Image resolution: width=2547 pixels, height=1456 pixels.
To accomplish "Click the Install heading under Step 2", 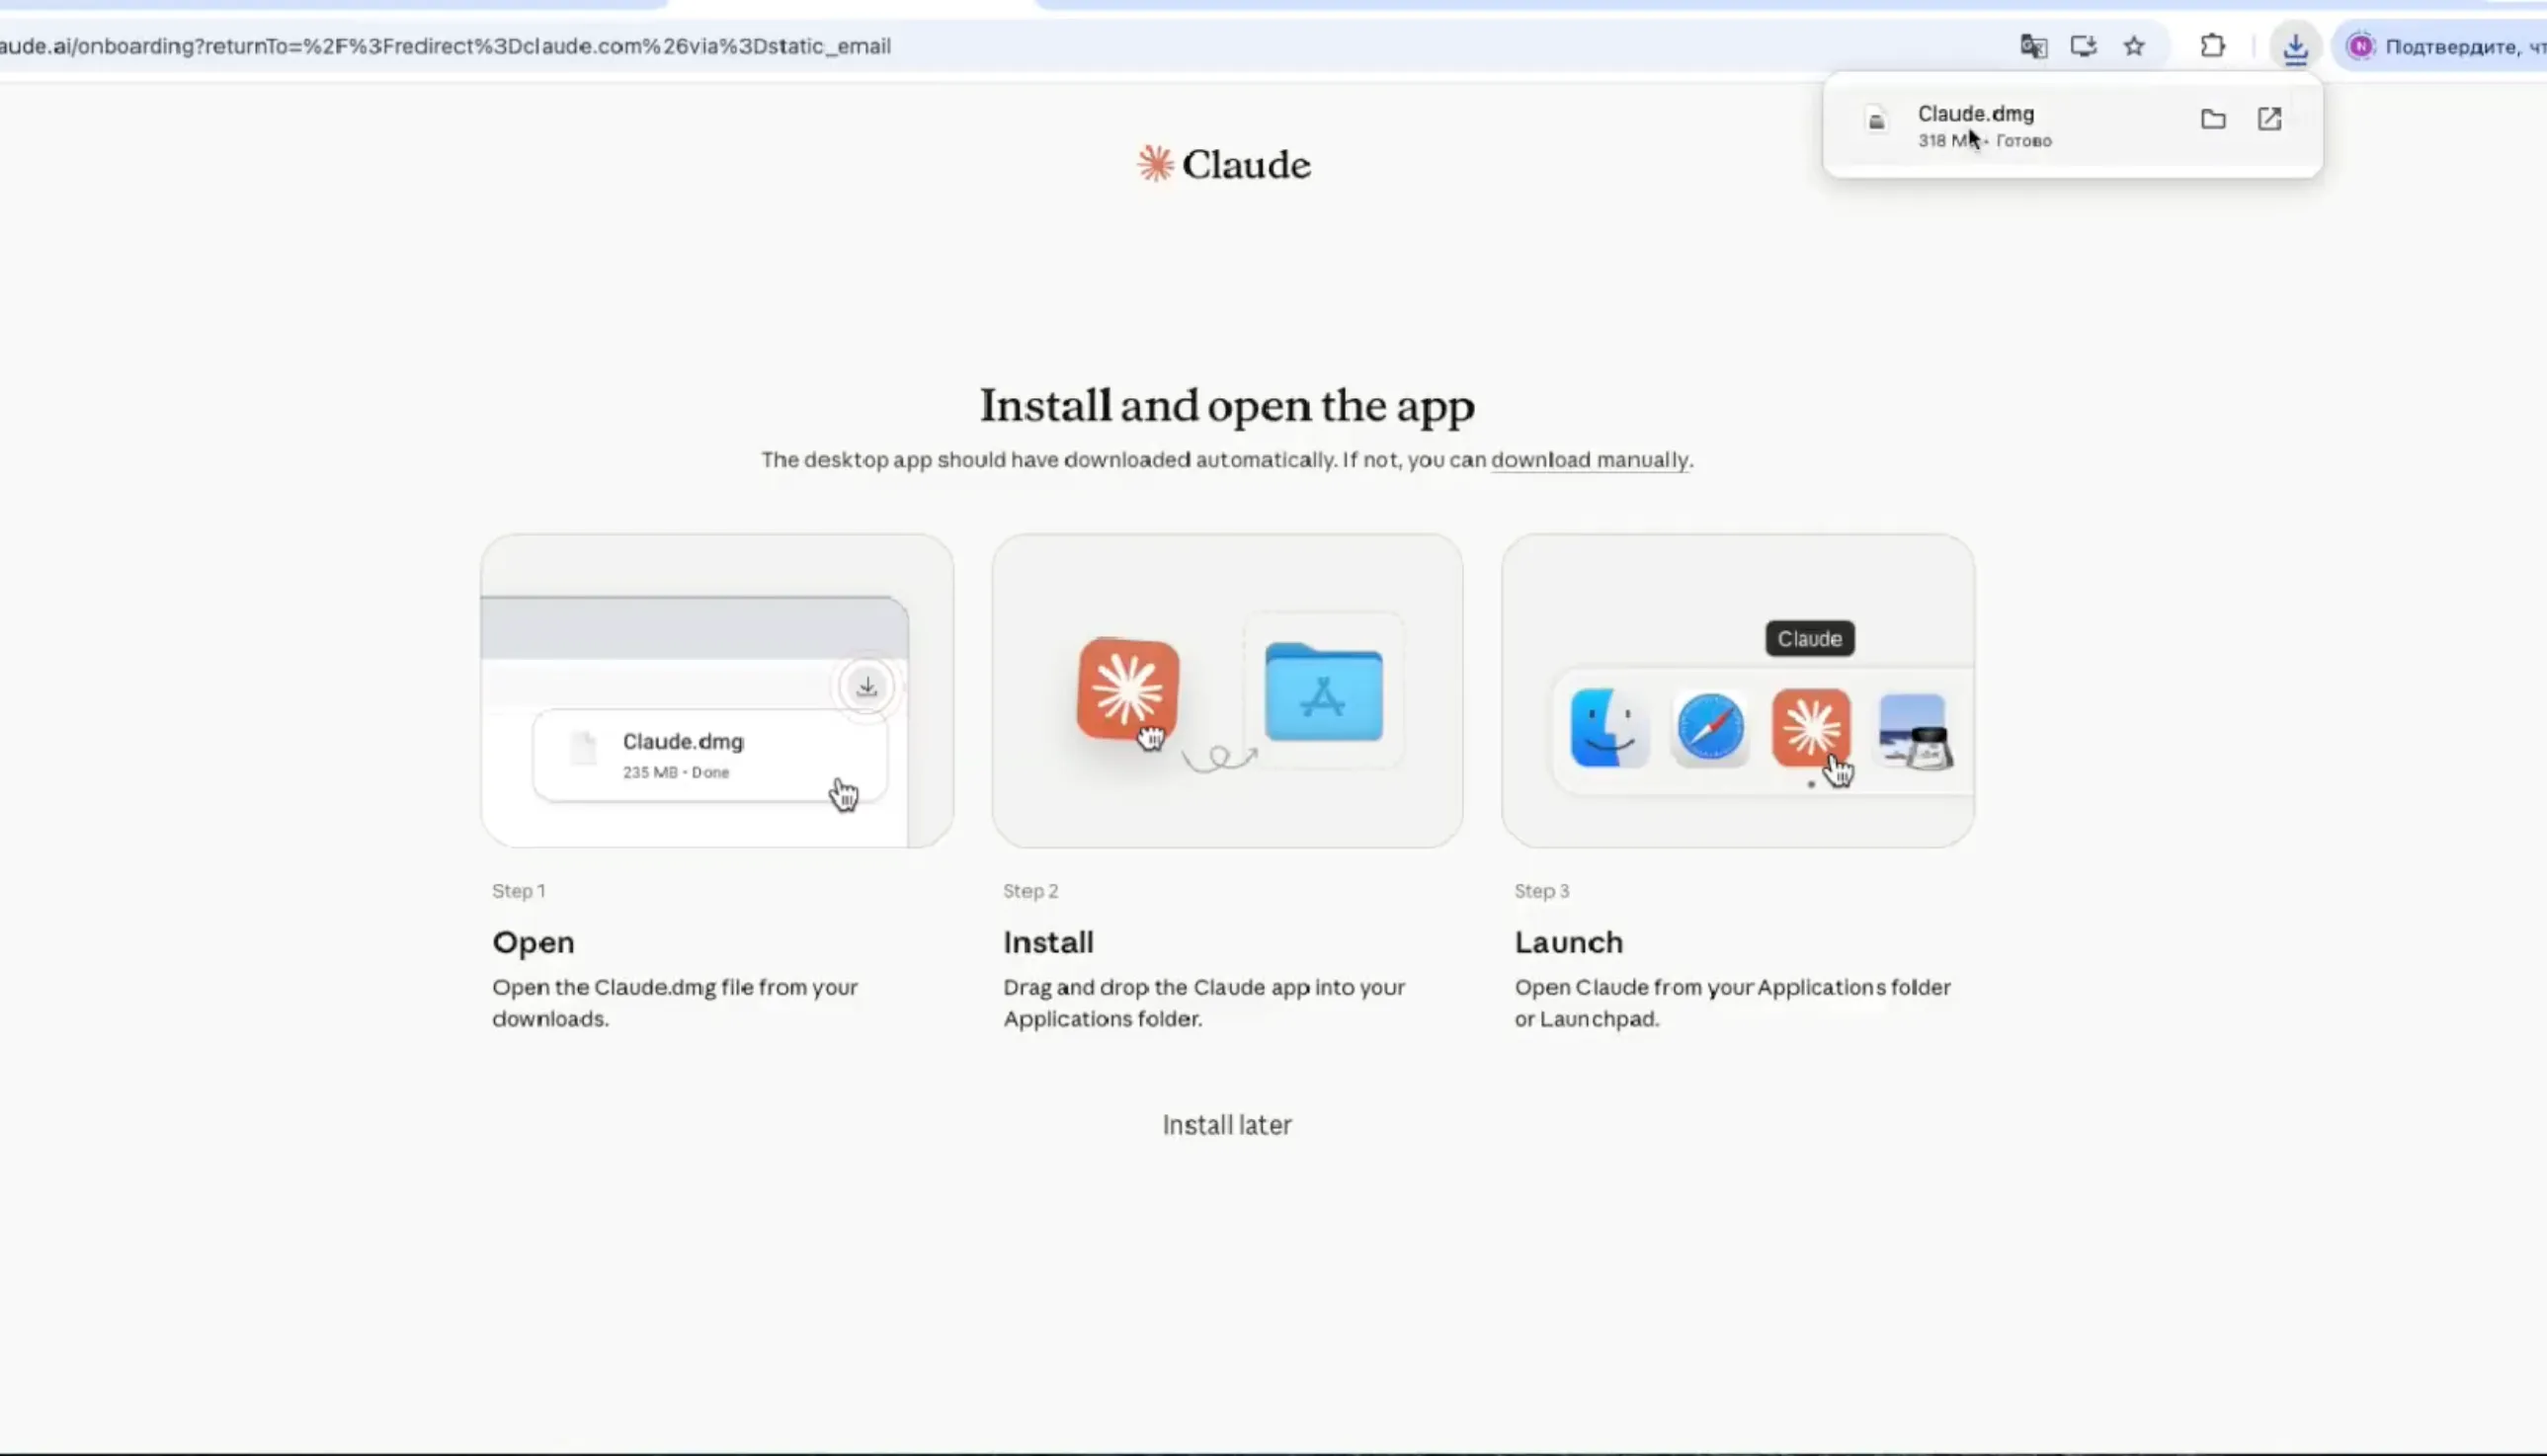I will [x=1048, y=942].
